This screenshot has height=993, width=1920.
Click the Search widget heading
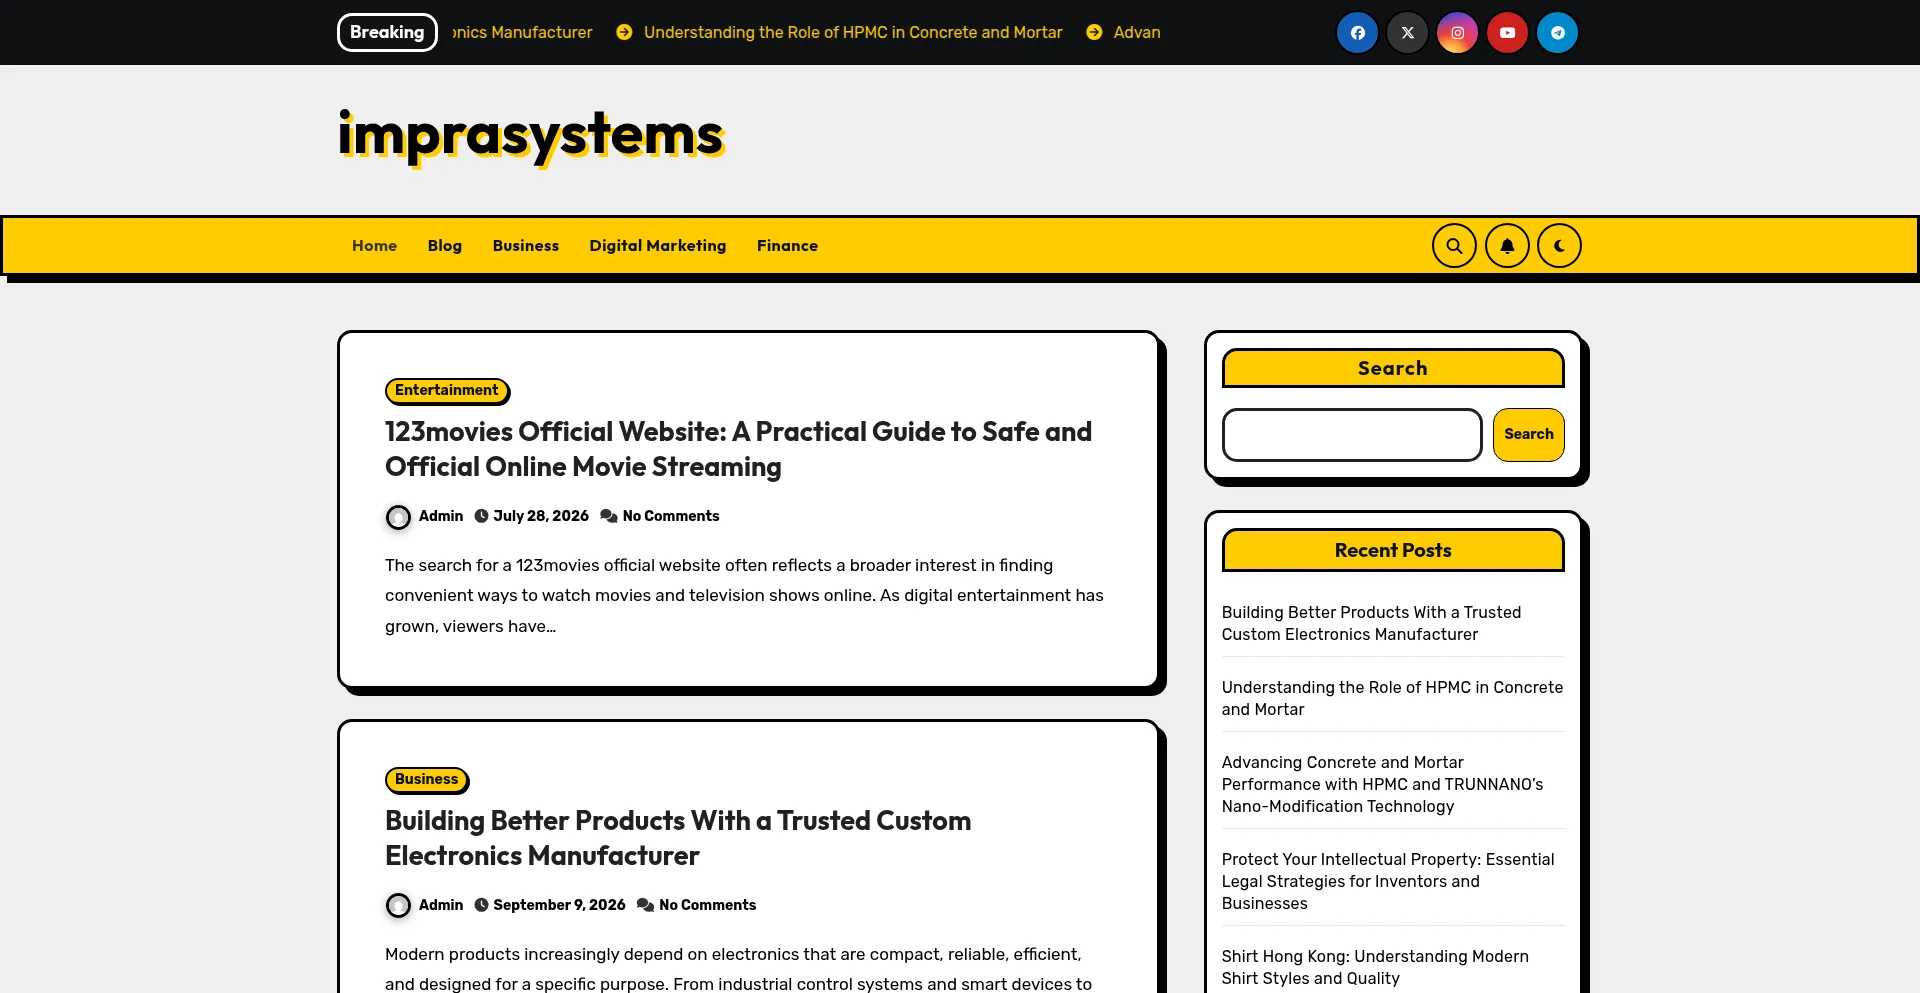1393,369
